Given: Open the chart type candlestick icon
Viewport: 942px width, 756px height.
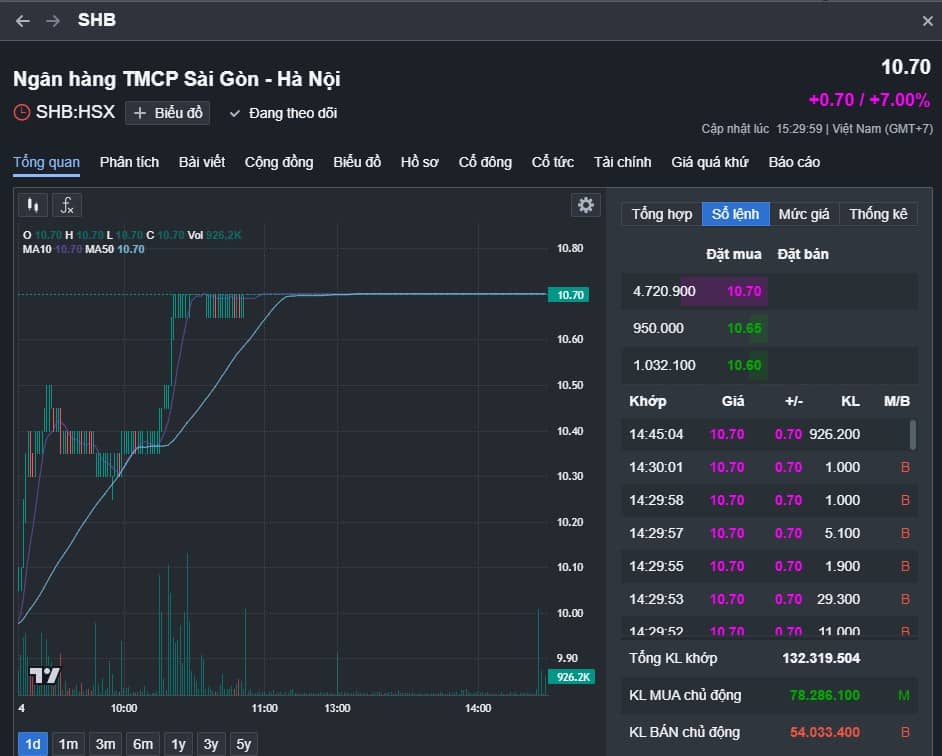Looking at the screenshot, I should pos(33,206).
